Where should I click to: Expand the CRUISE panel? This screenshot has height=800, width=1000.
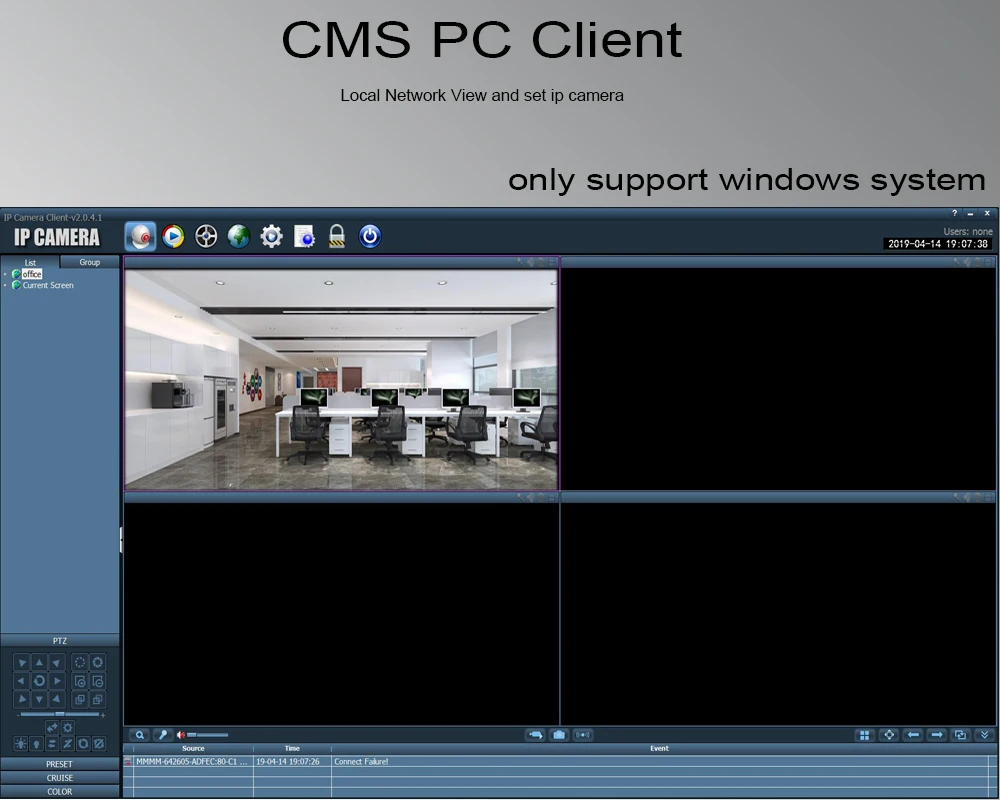click(59, 778)
